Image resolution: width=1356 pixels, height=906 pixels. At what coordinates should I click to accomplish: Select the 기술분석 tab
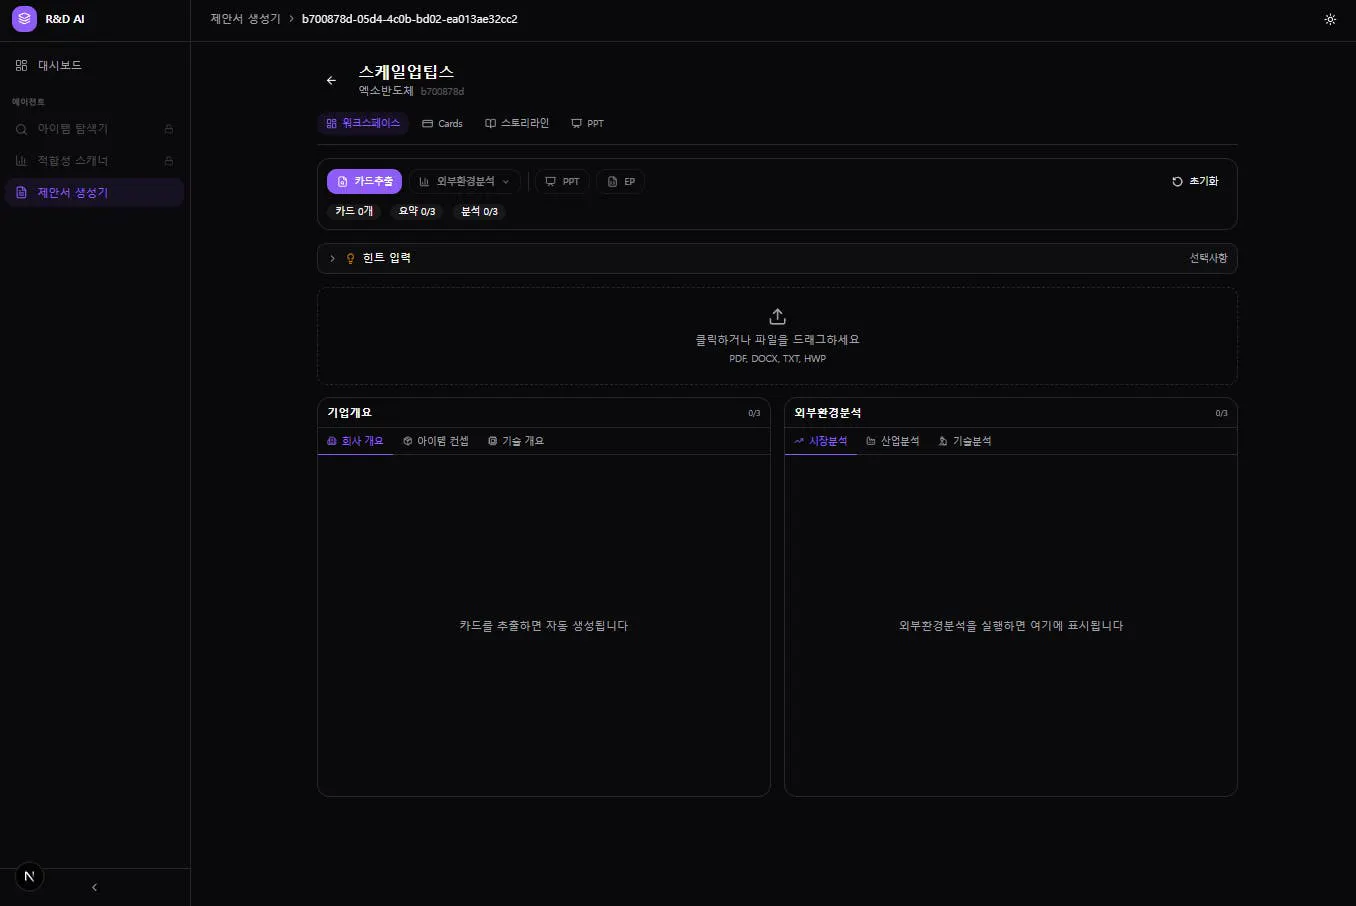coord(965,441)
